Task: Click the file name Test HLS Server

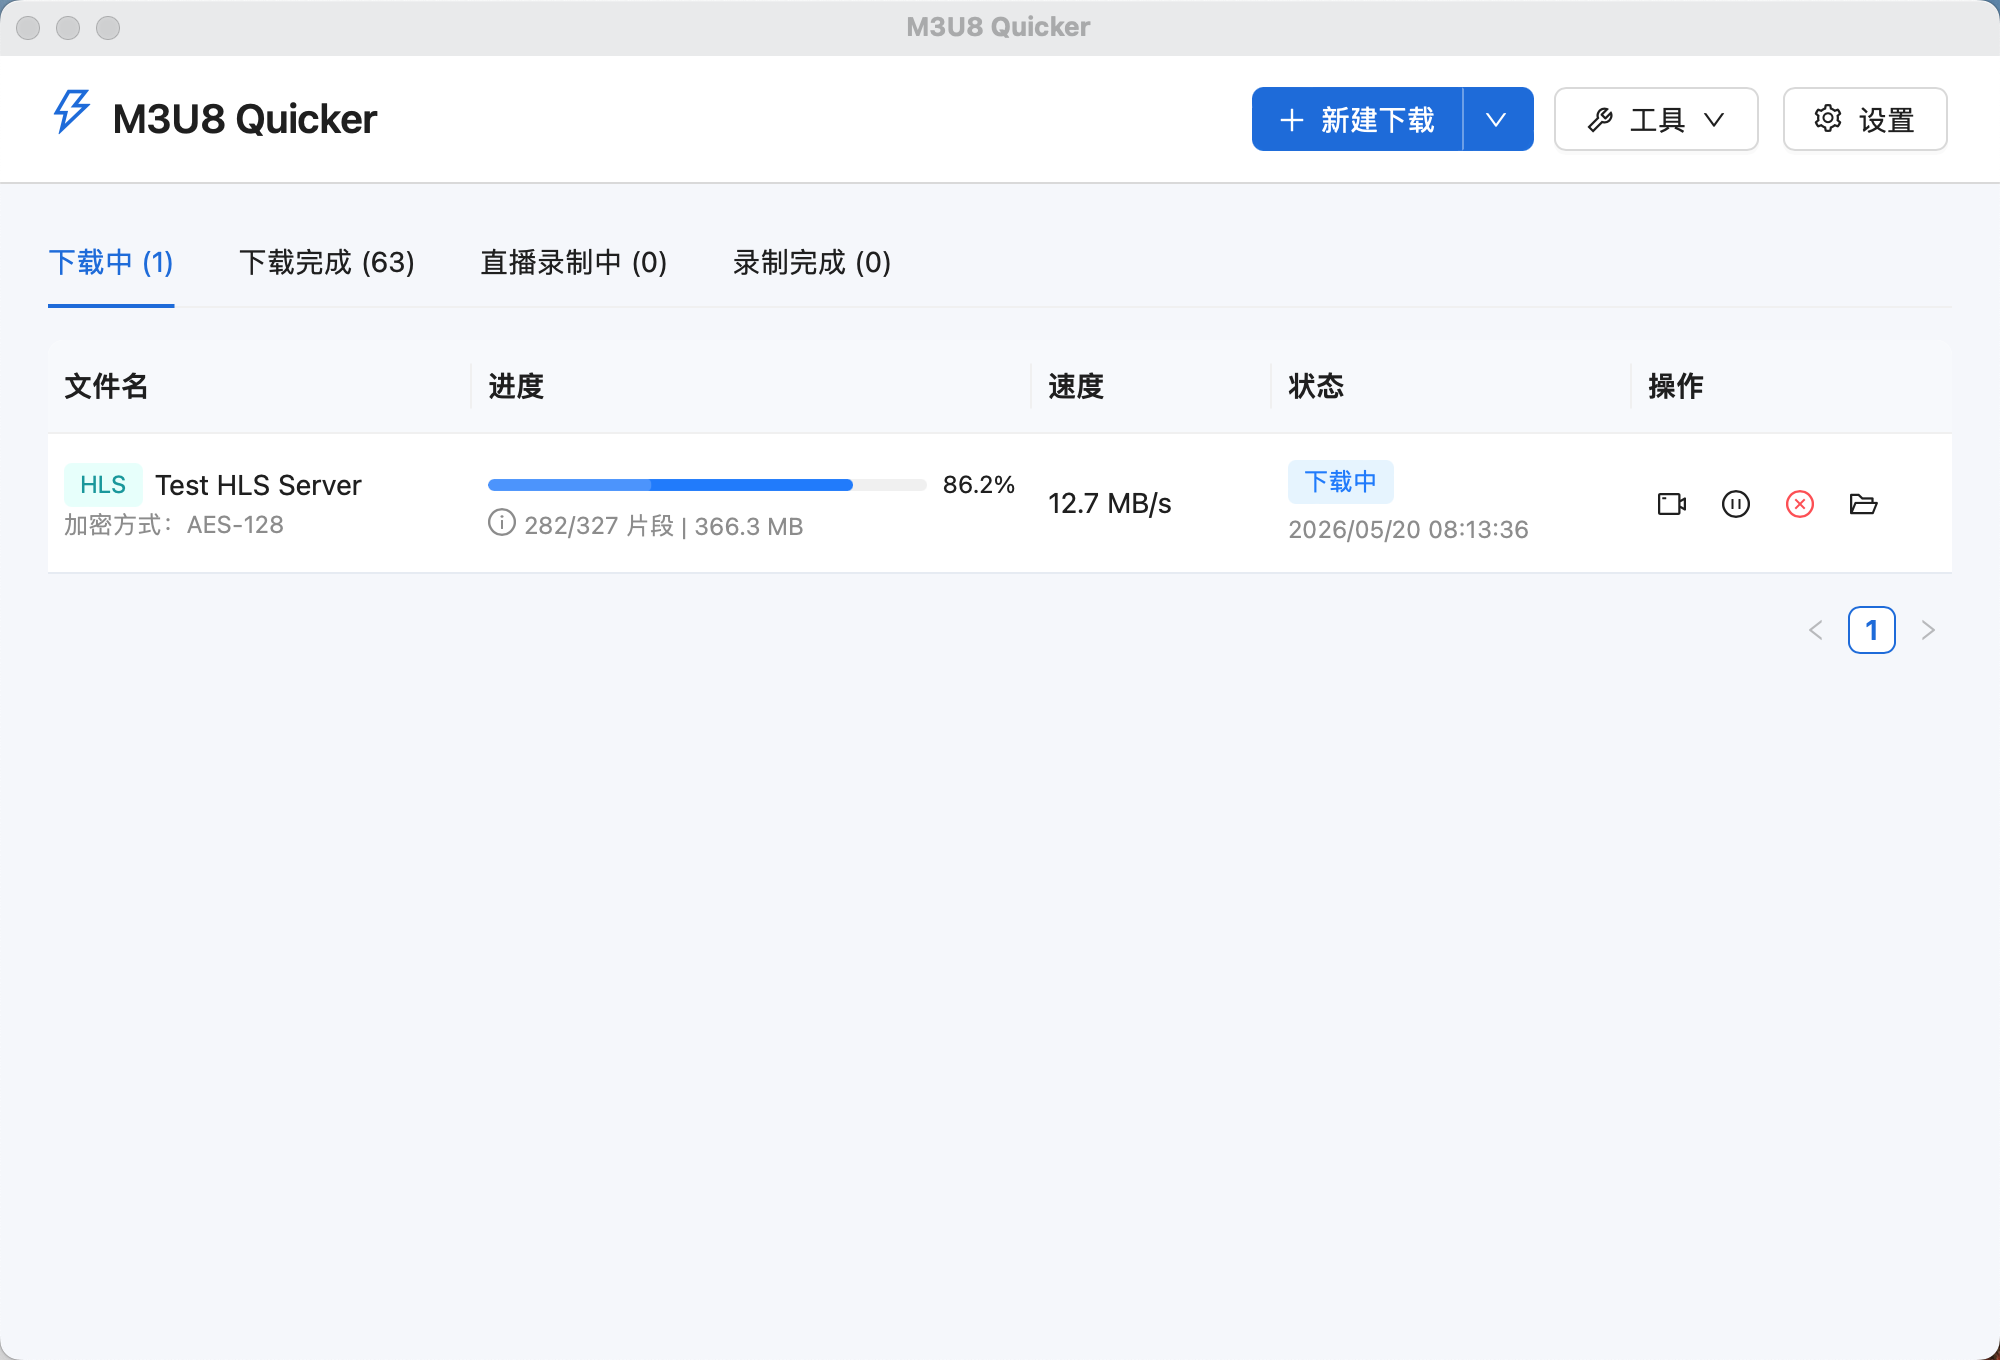Action: coord(258,485)
